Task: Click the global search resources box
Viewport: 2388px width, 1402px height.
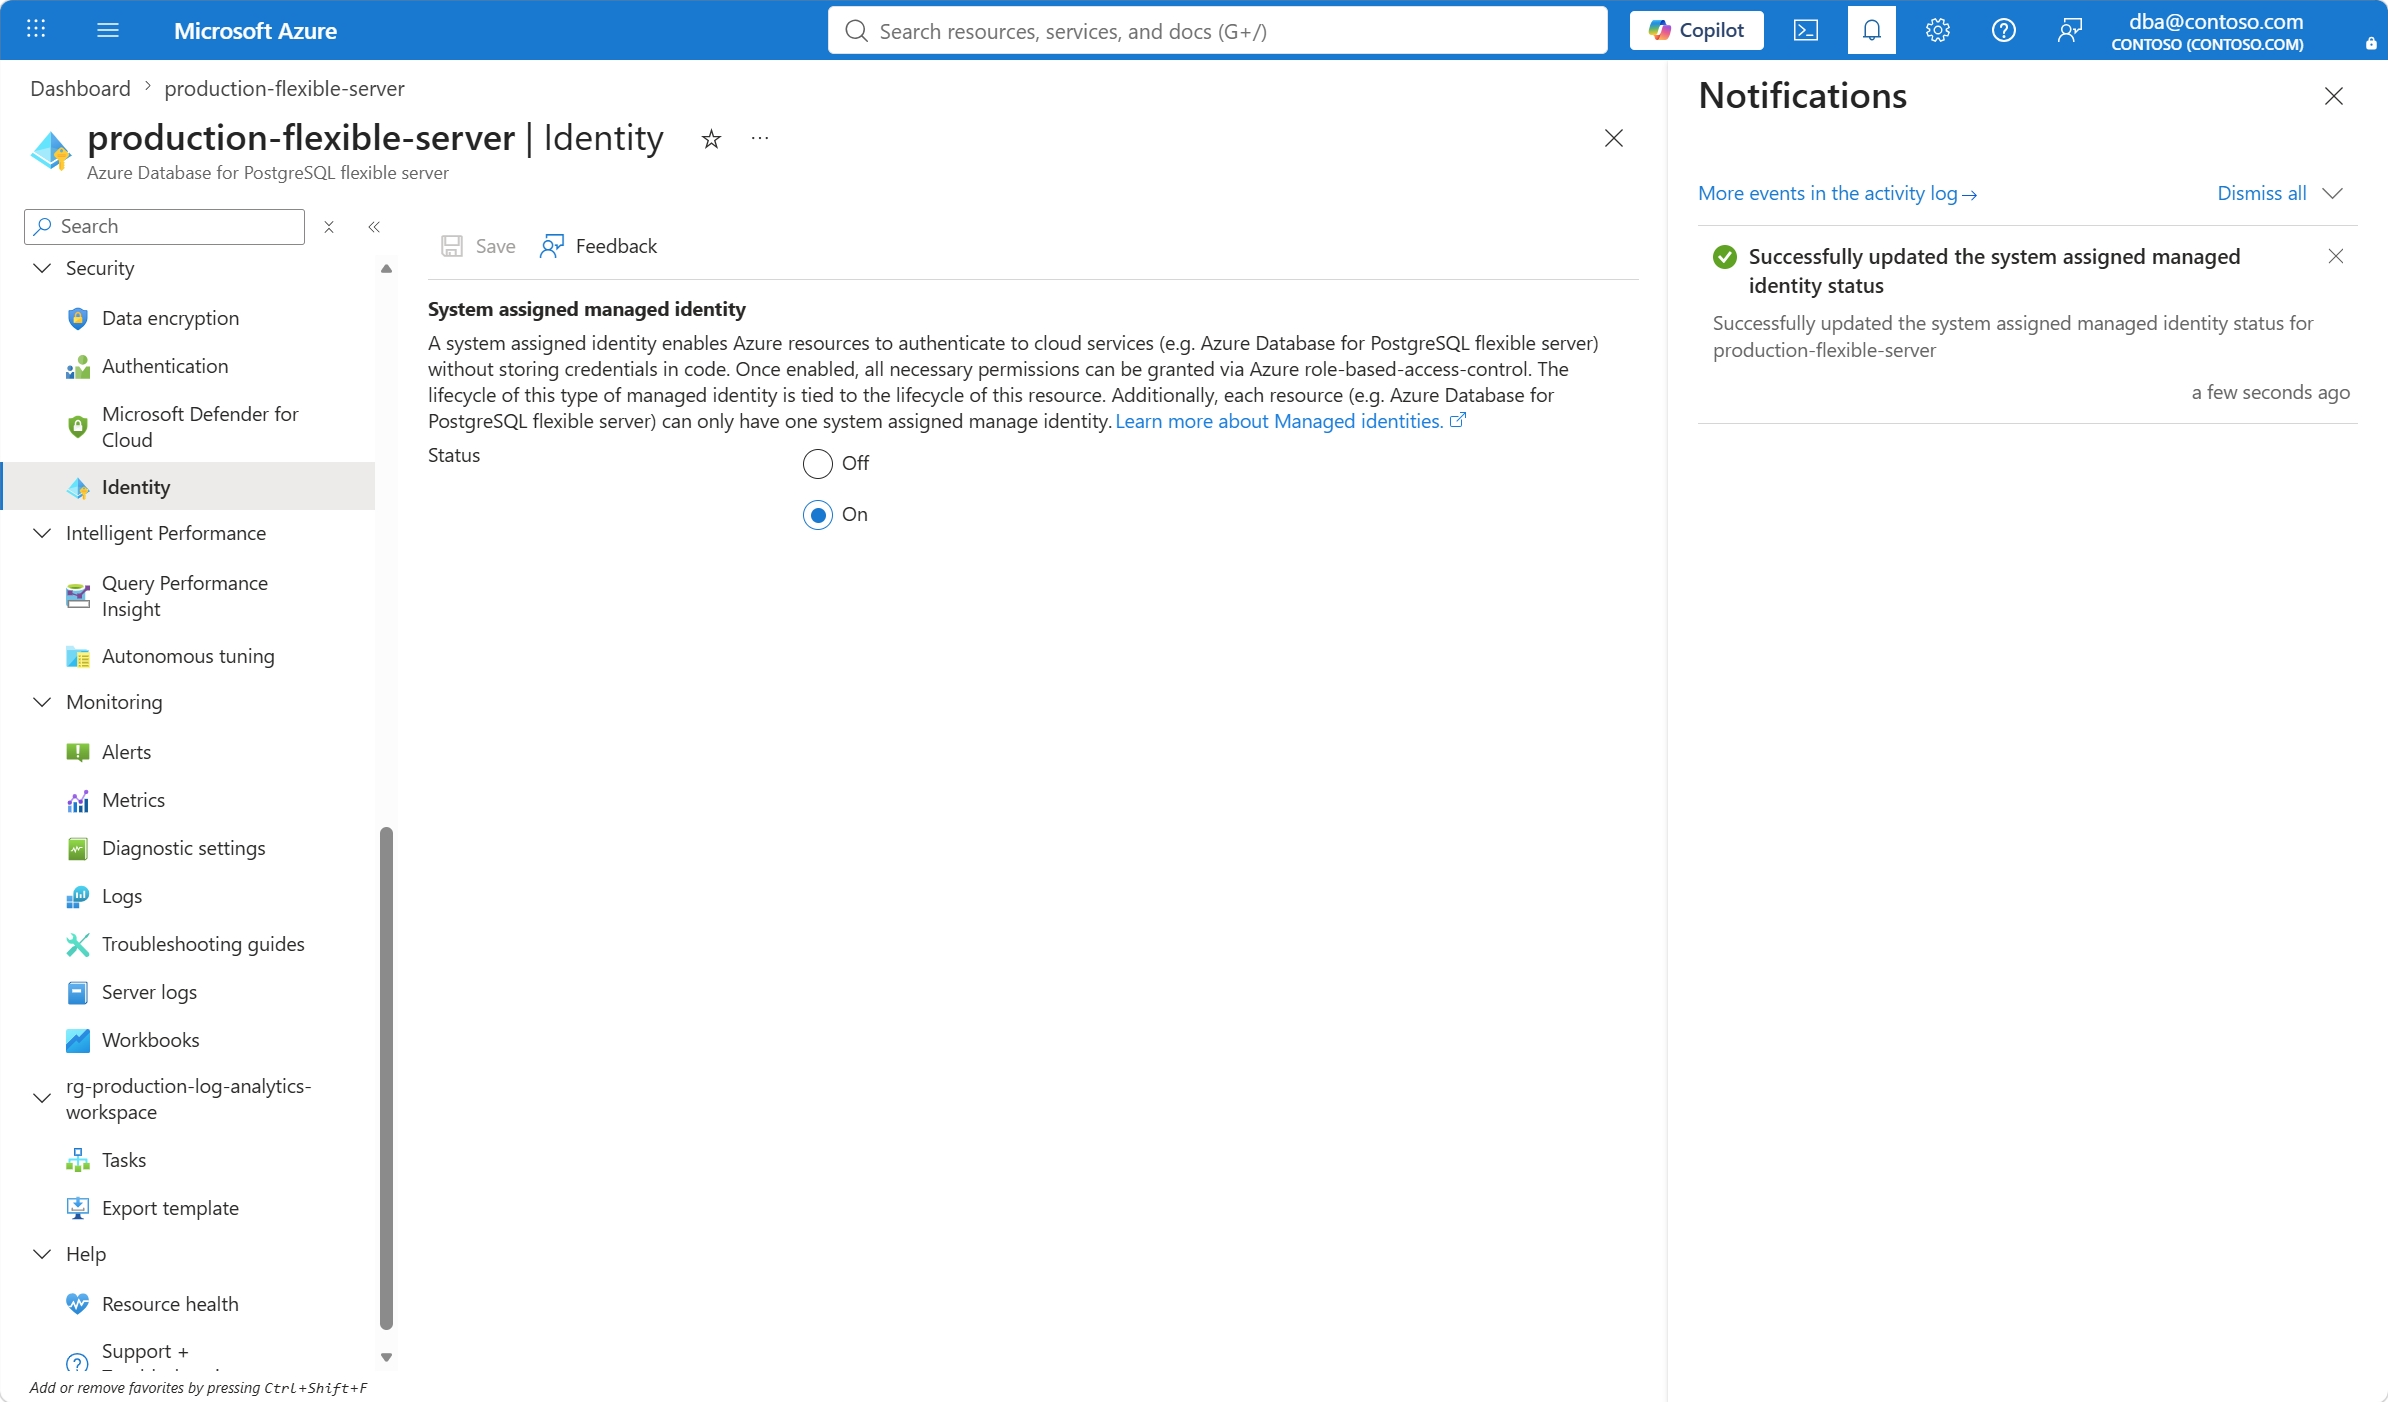Action: pyautogui.click(x=1218, y=30)
